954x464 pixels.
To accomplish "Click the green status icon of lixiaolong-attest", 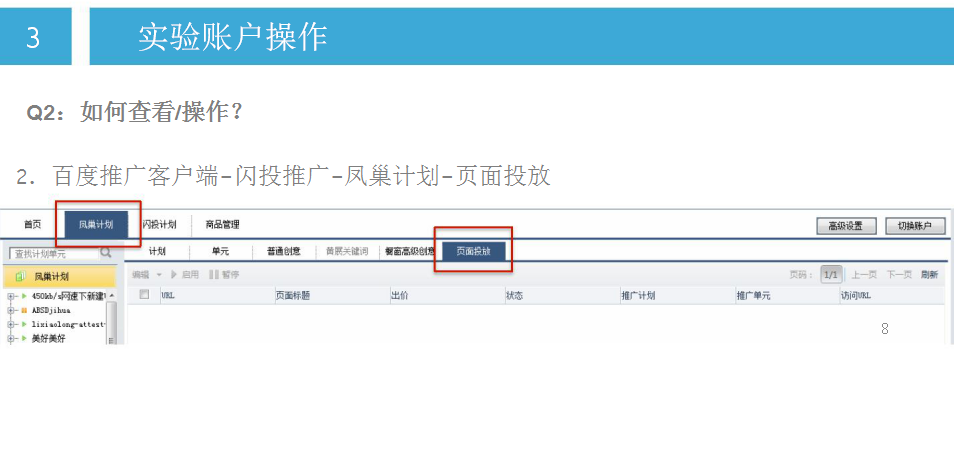I will pyautogui.click(x=24, y=325).
